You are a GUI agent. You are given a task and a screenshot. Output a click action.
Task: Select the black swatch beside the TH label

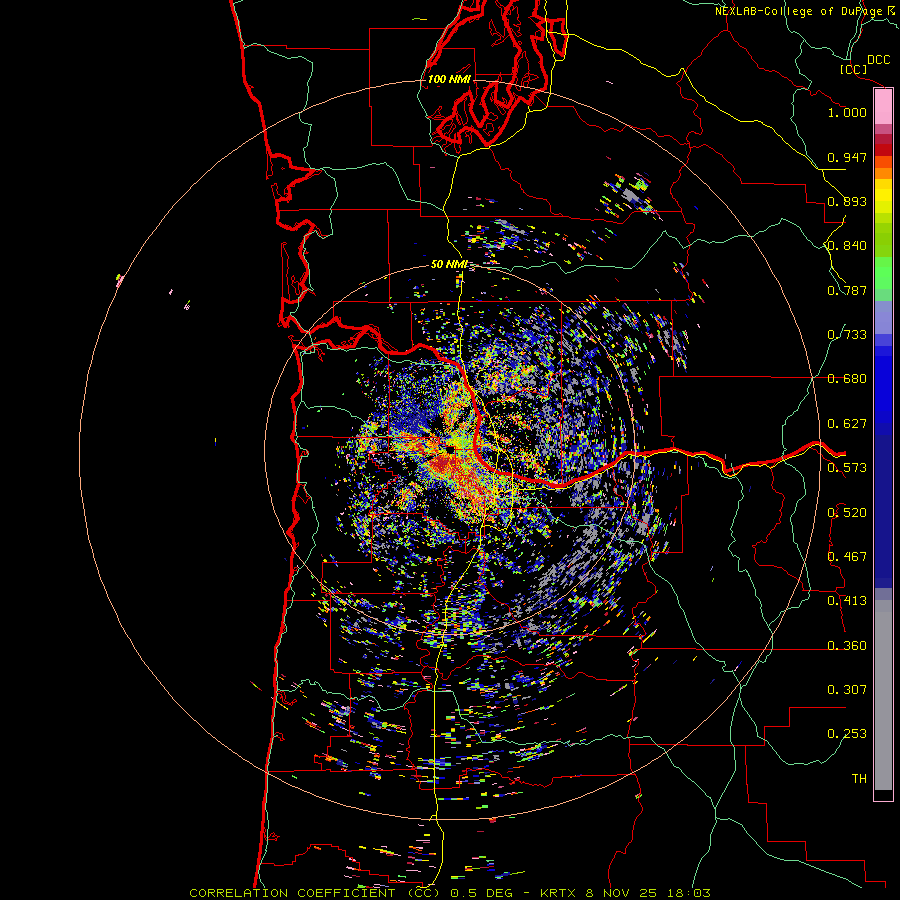pos(883,794)
